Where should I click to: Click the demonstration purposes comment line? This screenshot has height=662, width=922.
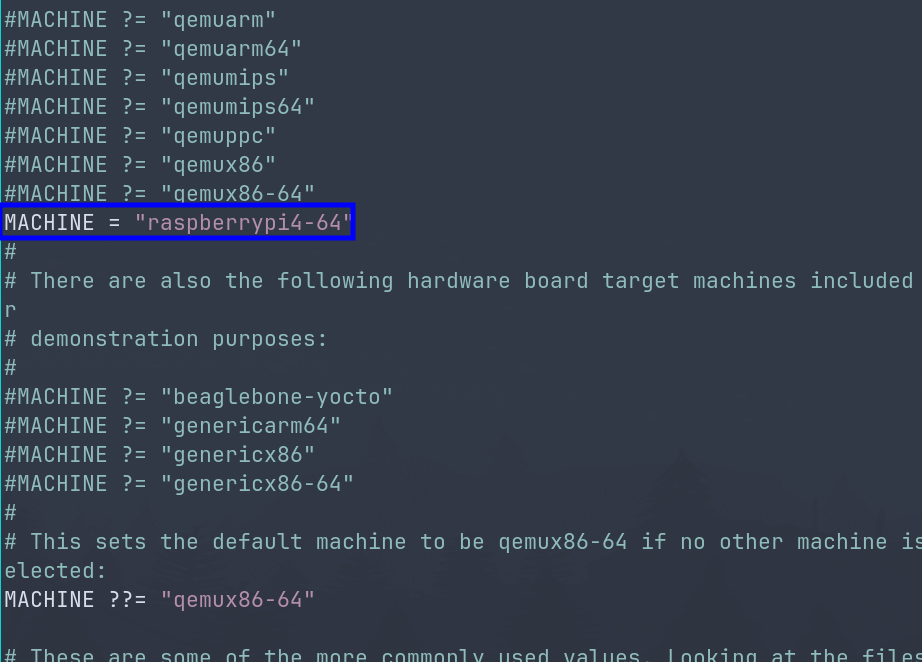click(166, 339)
